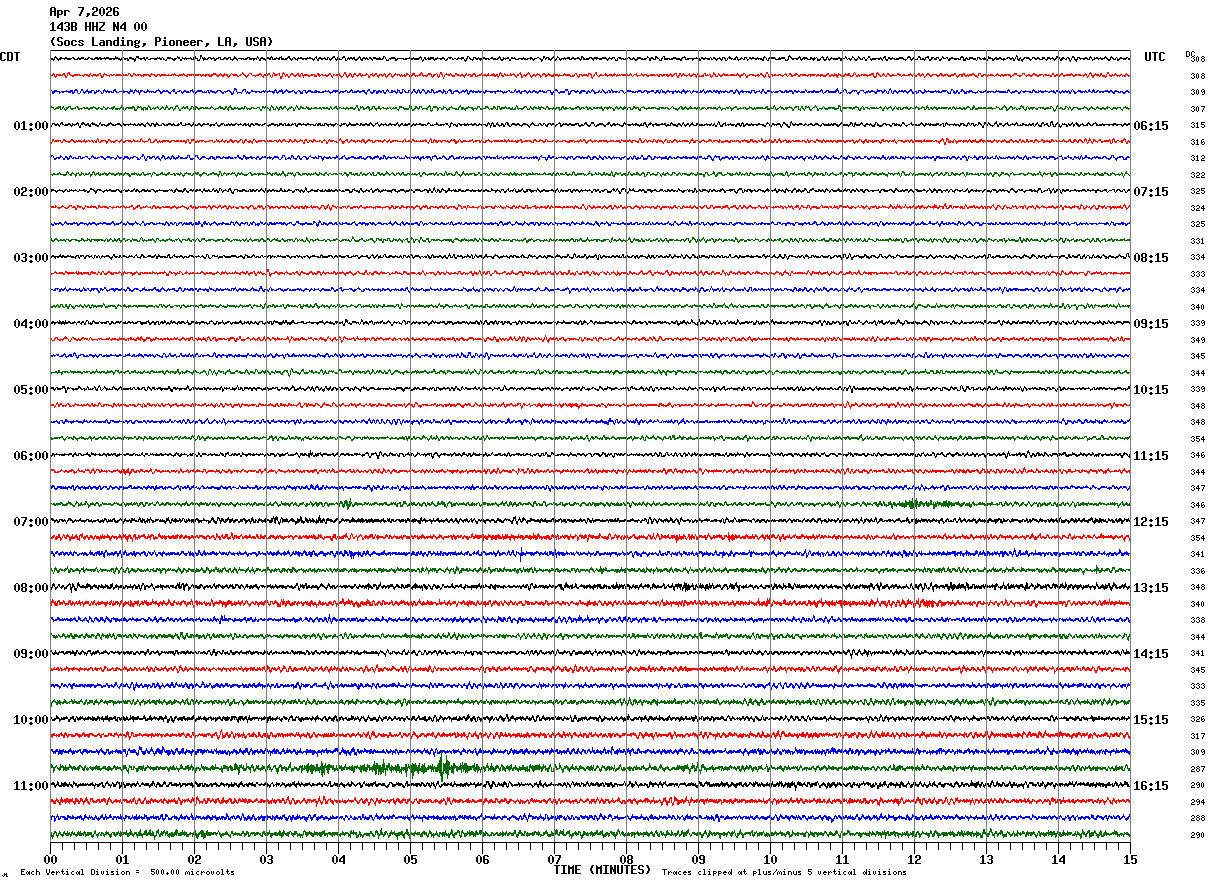Select DC offset value "316"

click(x=1197, y=142)
